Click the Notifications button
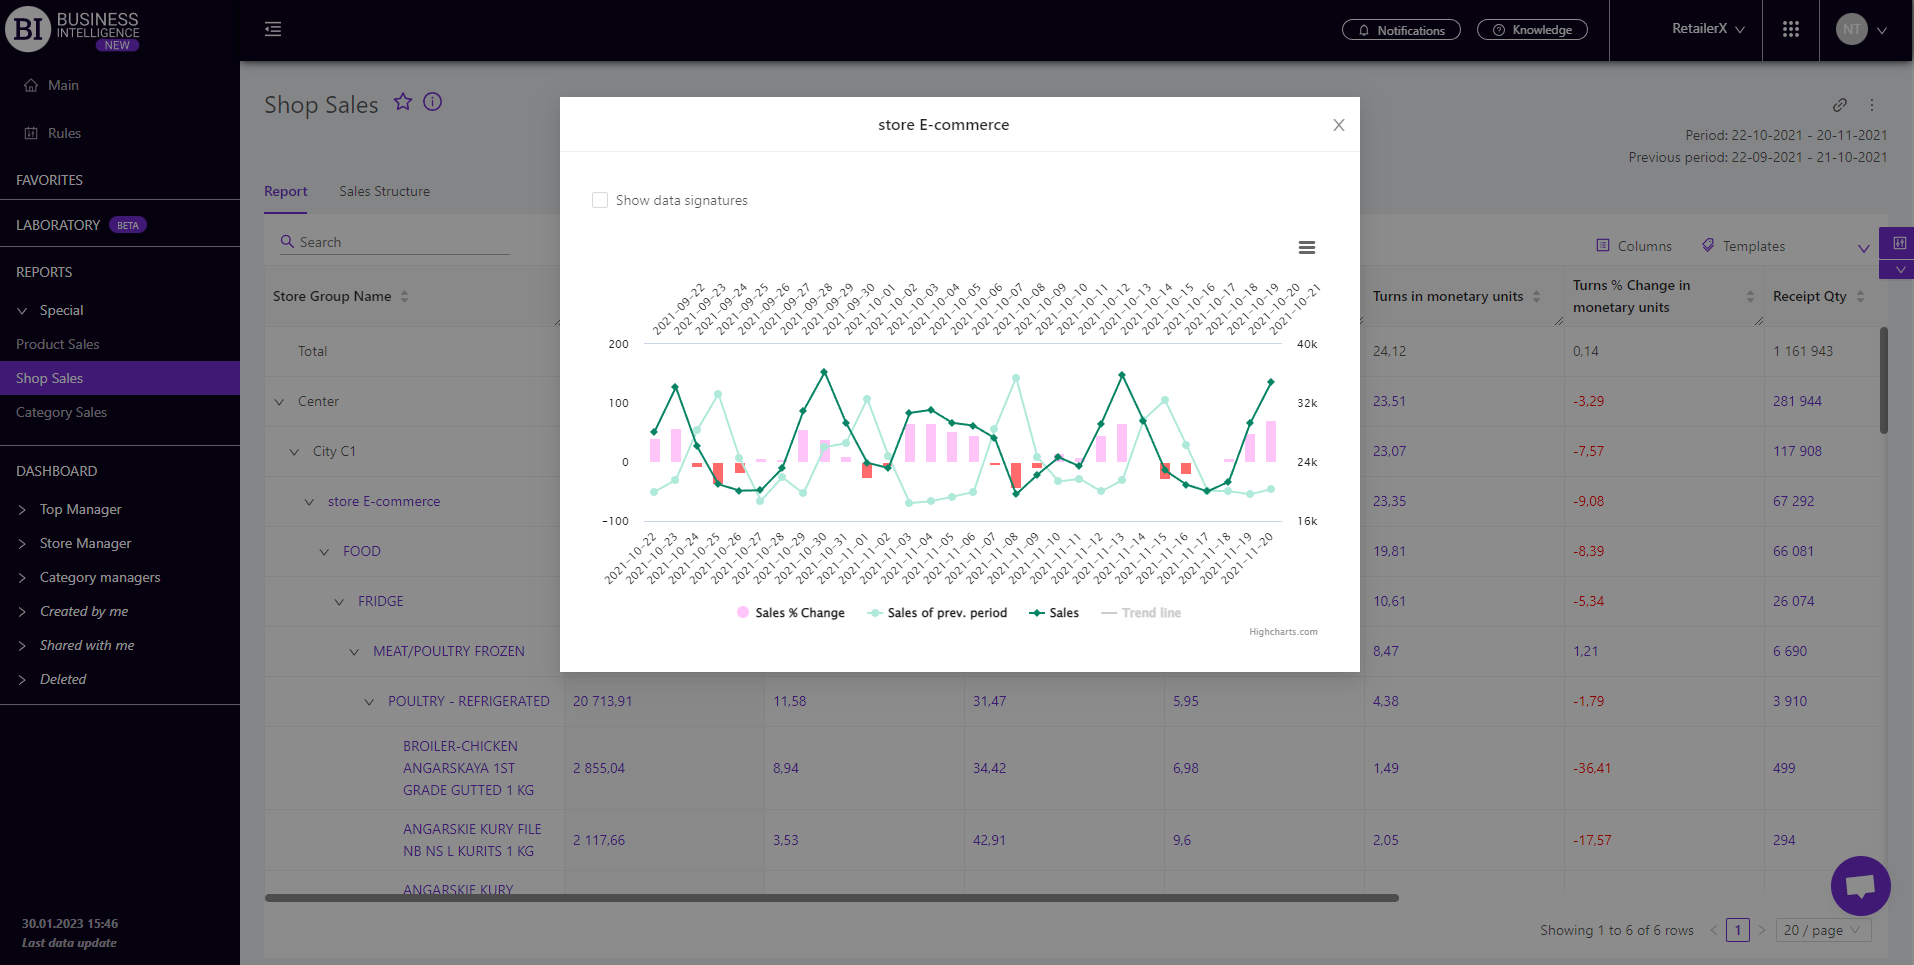Screen dimensions: 1914x965 [1401, 30]
